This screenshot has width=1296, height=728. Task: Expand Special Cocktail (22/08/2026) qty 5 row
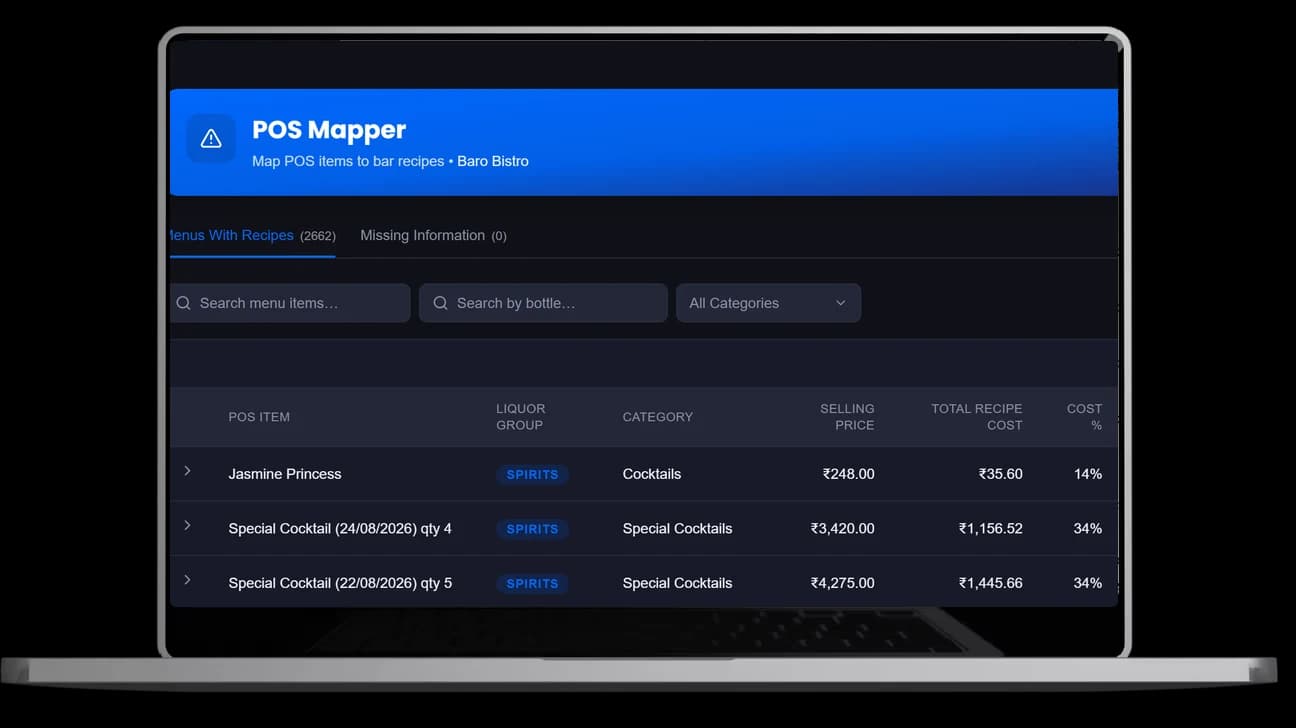(x=187, y=580)
